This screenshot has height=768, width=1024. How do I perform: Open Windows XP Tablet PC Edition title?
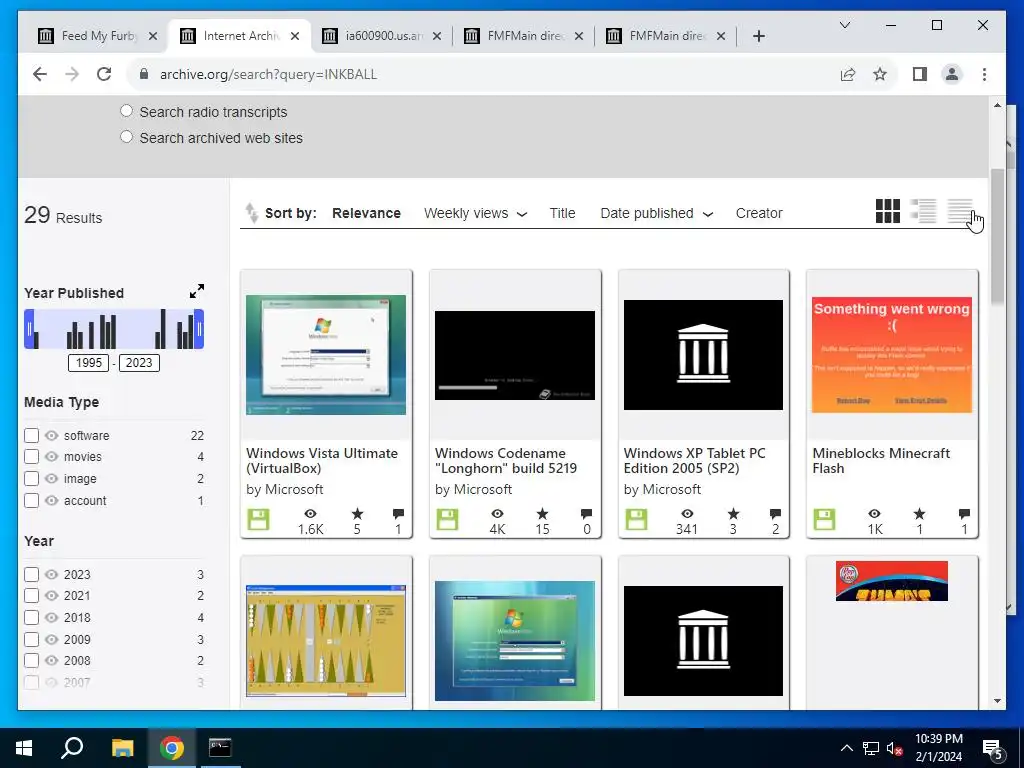[694, 460]
